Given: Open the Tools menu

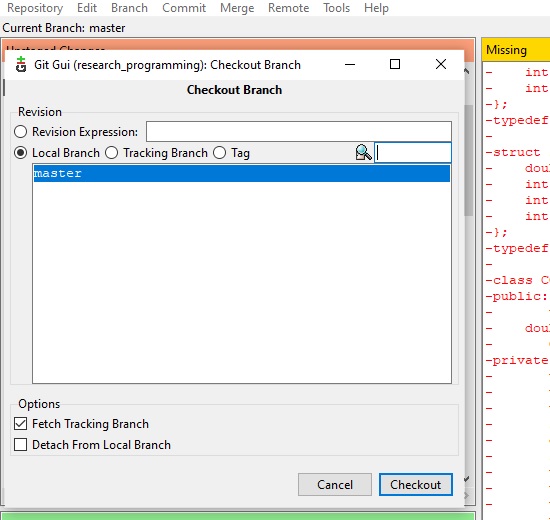Looking at the screenshot, I should 336,8.
